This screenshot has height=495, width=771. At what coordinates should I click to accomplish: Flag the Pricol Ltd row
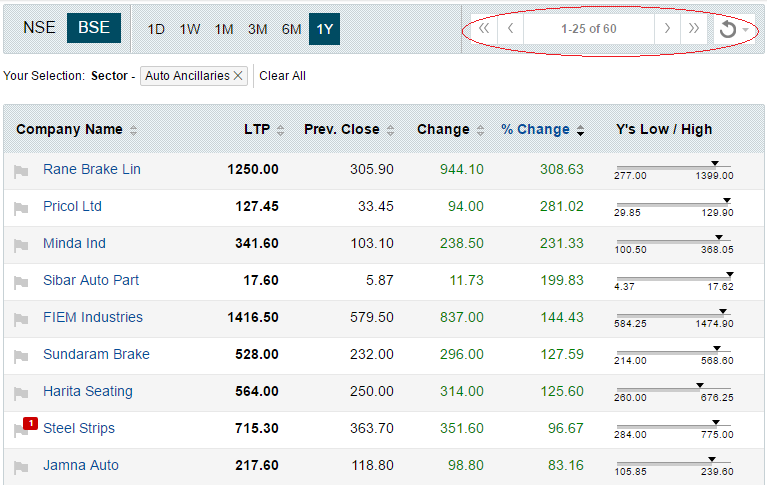tap(21, 208)
